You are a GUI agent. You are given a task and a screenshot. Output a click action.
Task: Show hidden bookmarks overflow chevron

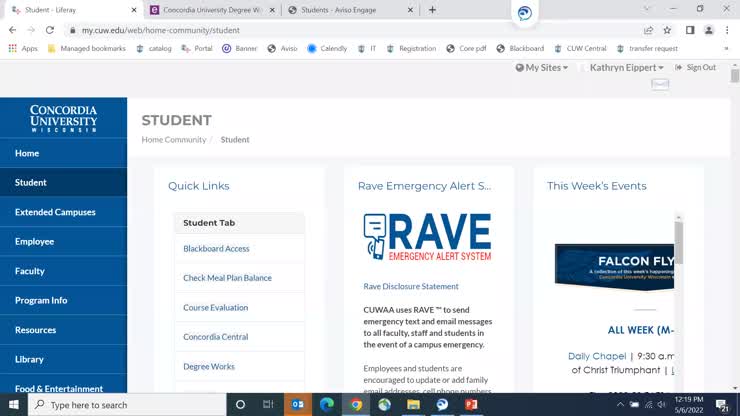point(726,48)
